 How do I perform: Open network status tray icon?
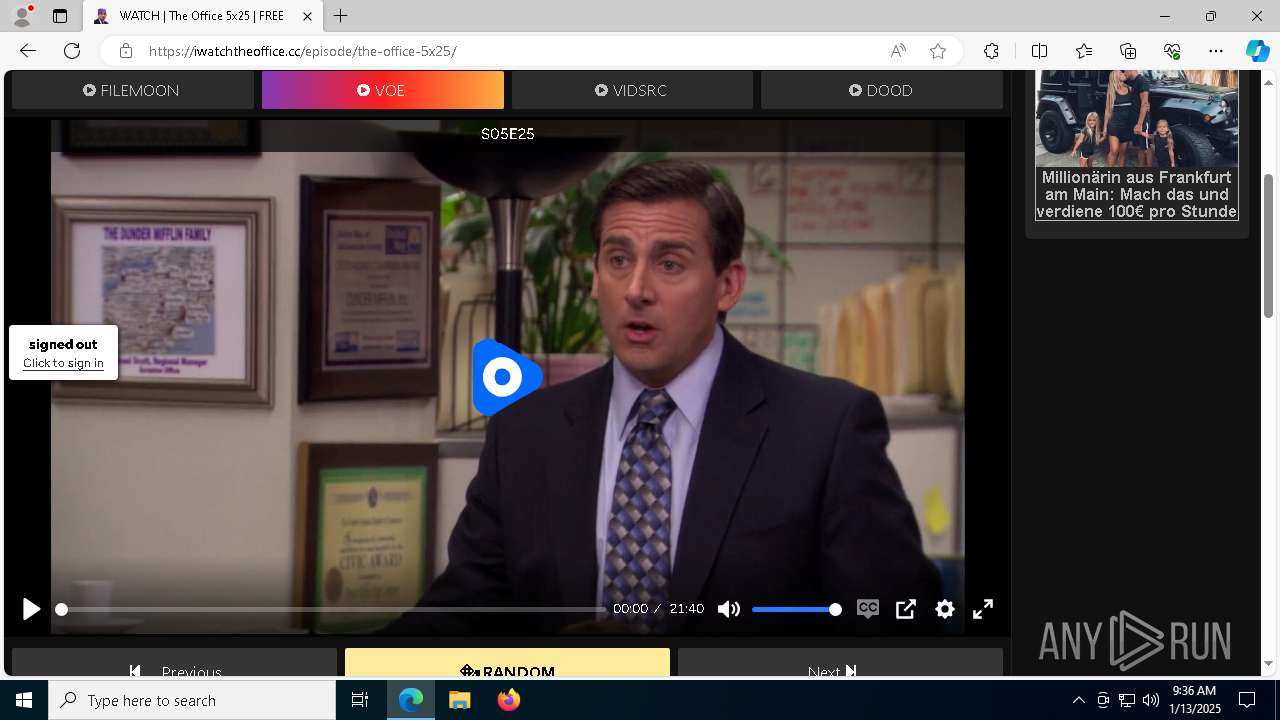(1127, 700)
